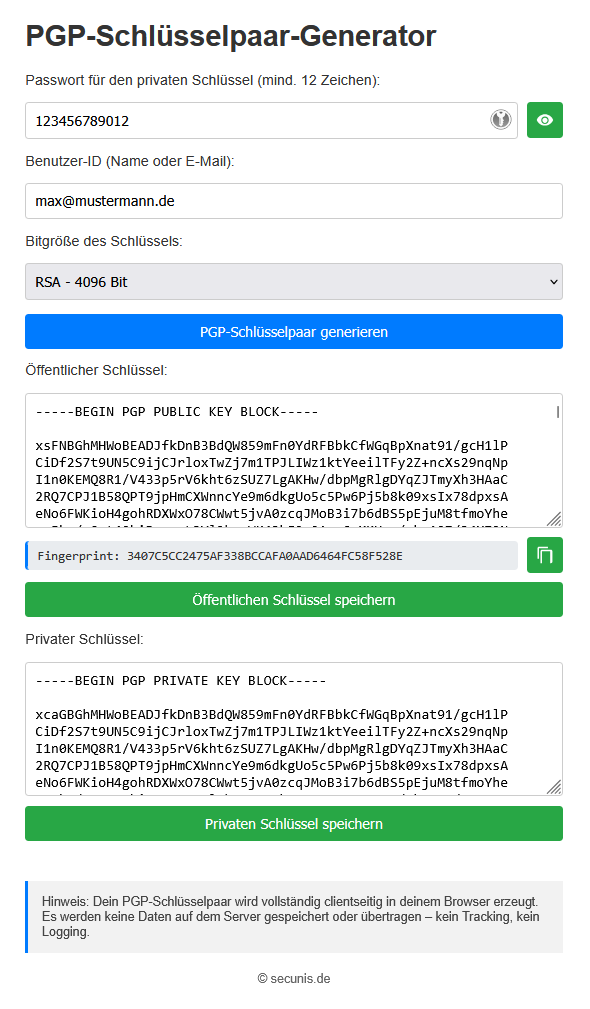Click the Bitgröße des Schlüssels label

pos(104,241)
